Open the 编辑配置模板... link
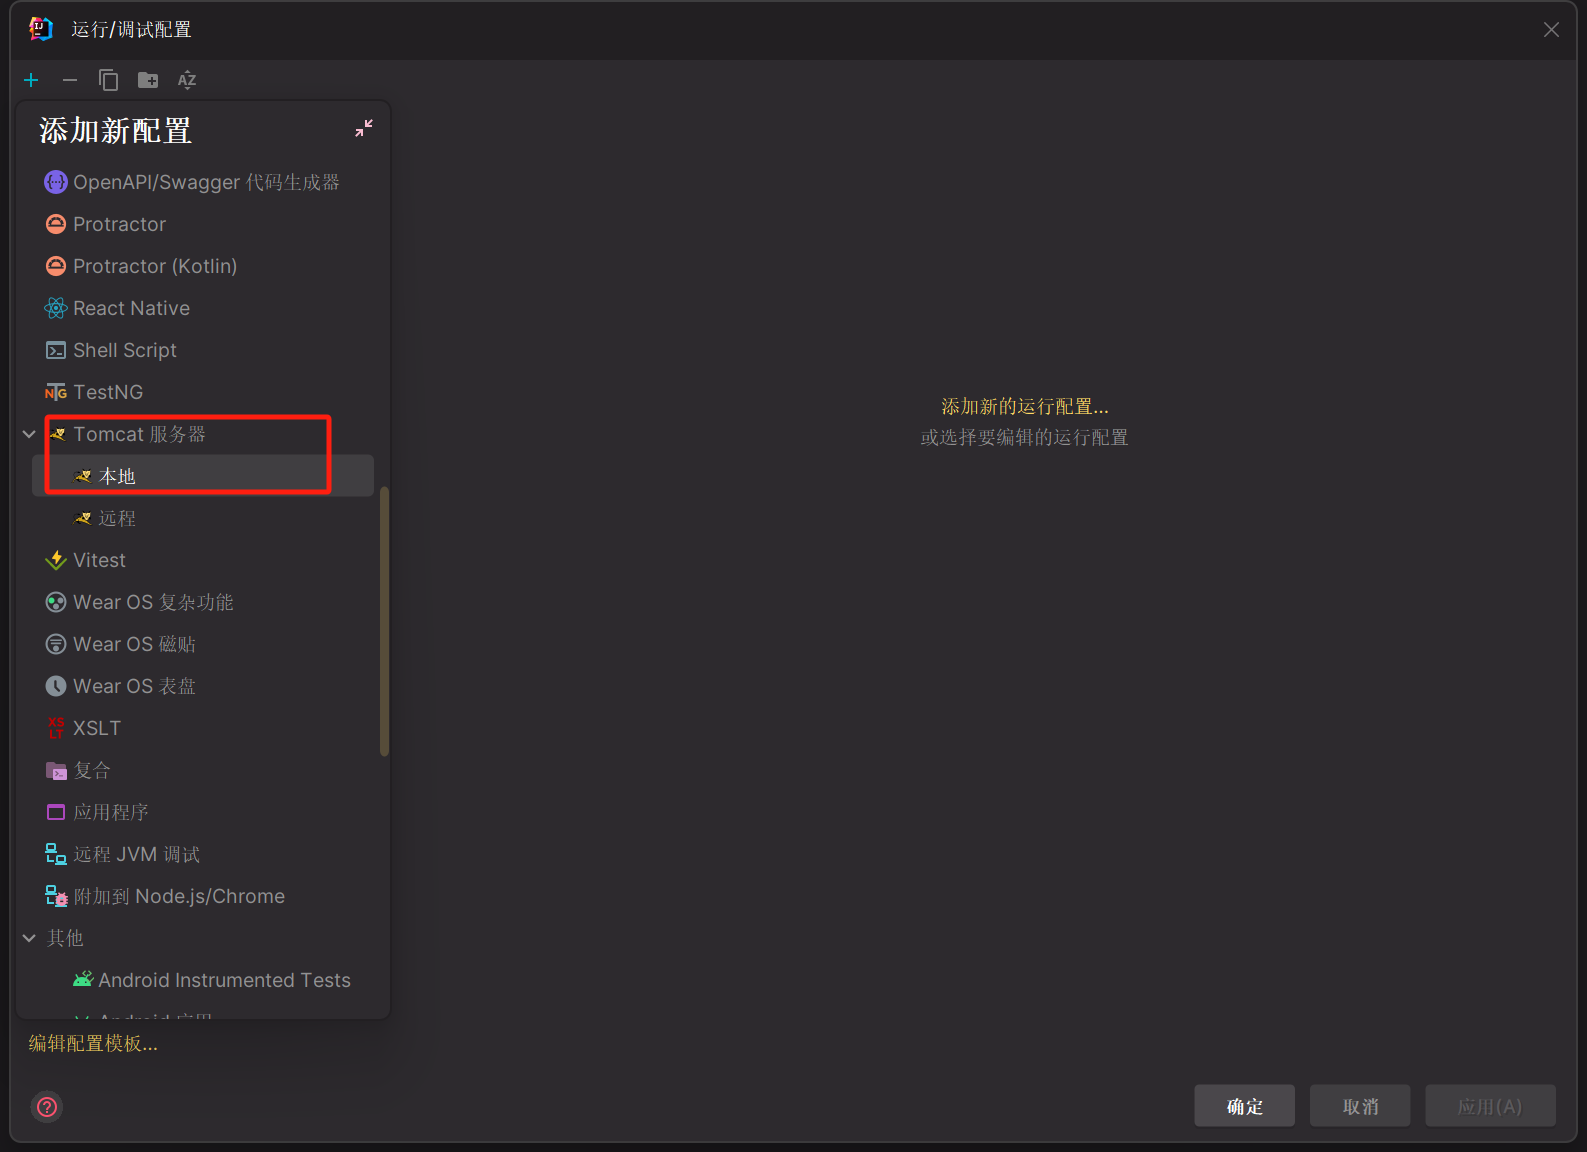Screen dimensions: 1587x1152 point(93,1043)
